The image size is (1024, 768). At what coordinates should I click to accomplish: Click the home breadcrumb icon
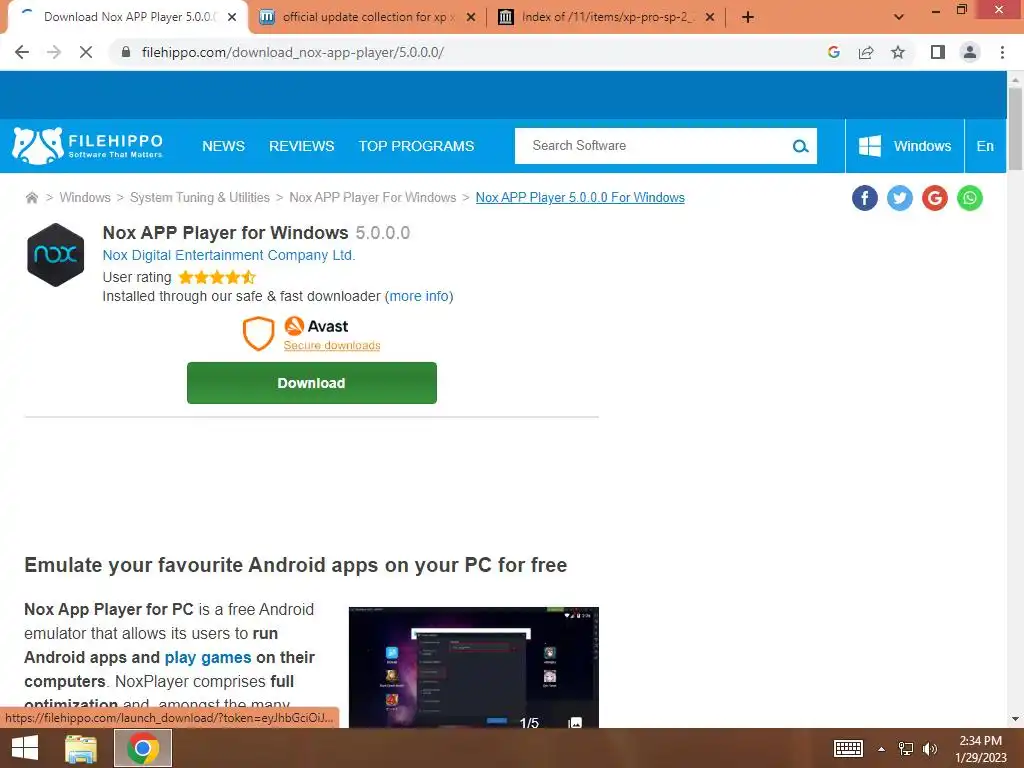31,197
